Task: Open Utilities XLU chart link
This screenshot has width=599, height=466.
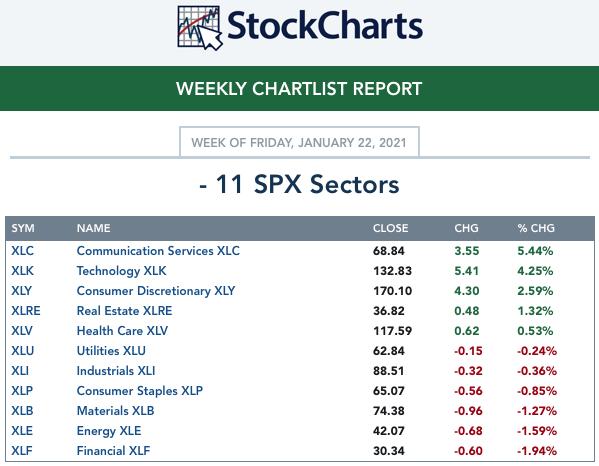Action: pos(111,351)
